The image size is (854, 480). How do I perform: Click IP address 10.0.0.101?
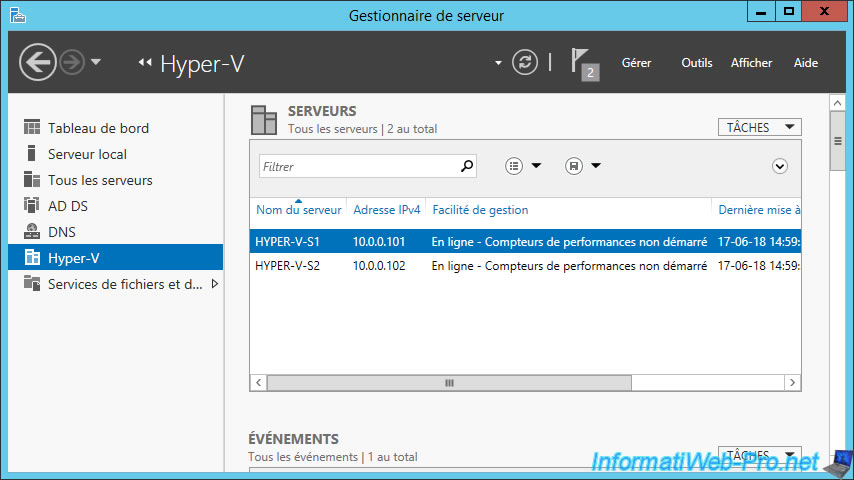(x=379, y=241)
